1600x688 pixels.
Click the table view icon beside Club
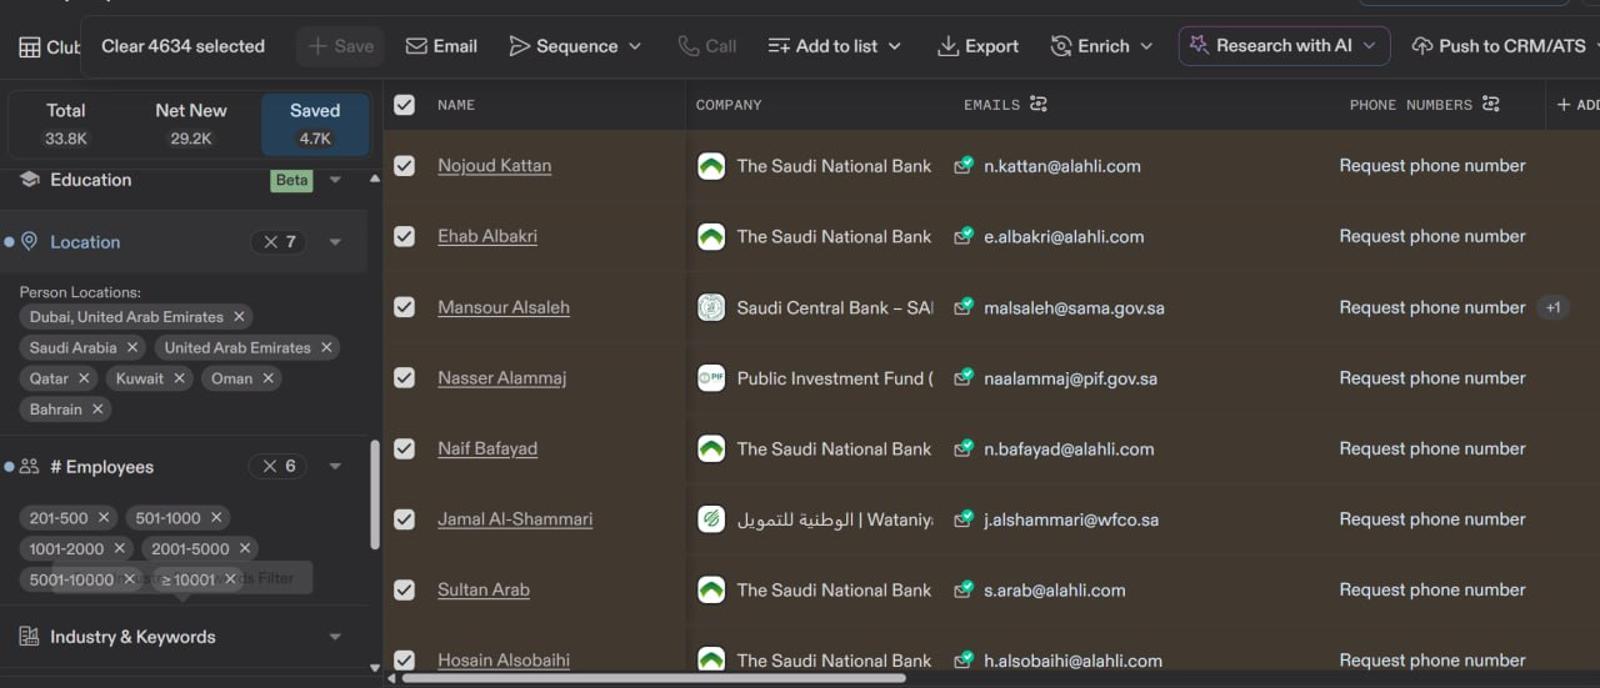pos(30,47)
